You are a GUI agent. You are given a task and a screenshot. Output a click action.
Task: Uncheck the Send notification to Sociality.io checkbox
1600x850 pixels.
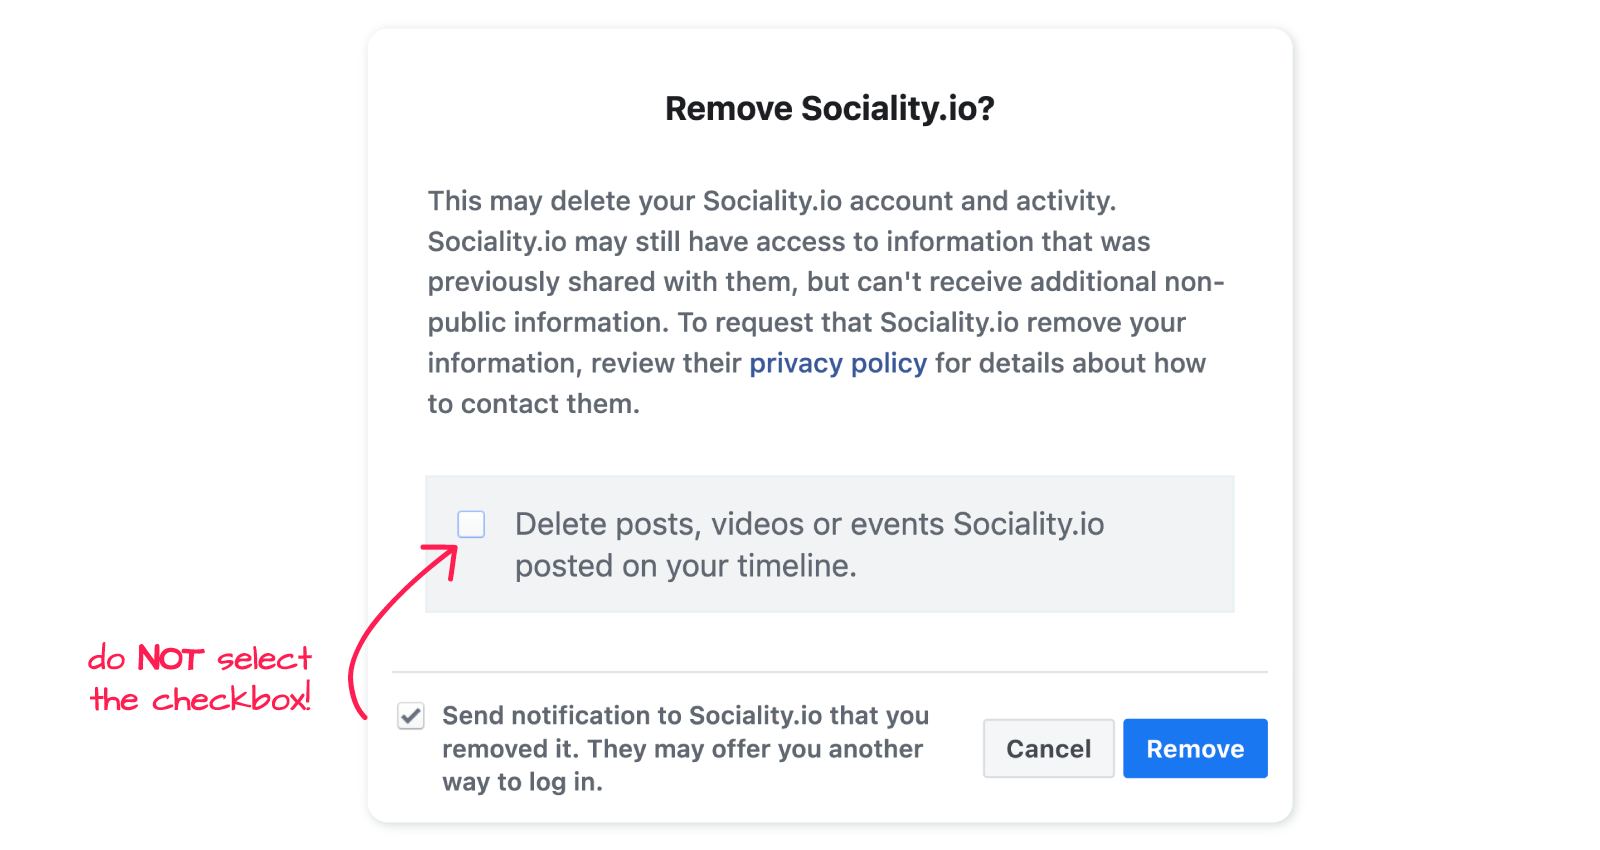[411, 716]
